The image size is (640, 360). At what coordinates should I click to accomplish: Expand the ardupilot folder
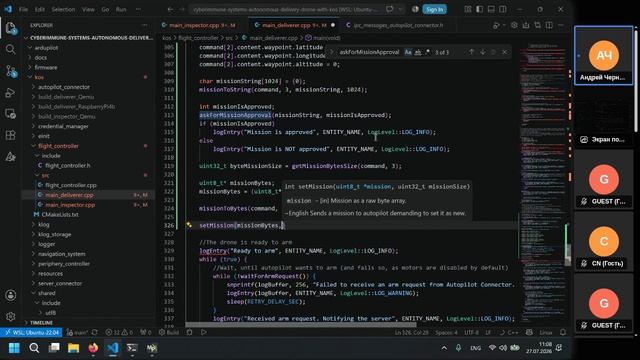coord(46,48)
